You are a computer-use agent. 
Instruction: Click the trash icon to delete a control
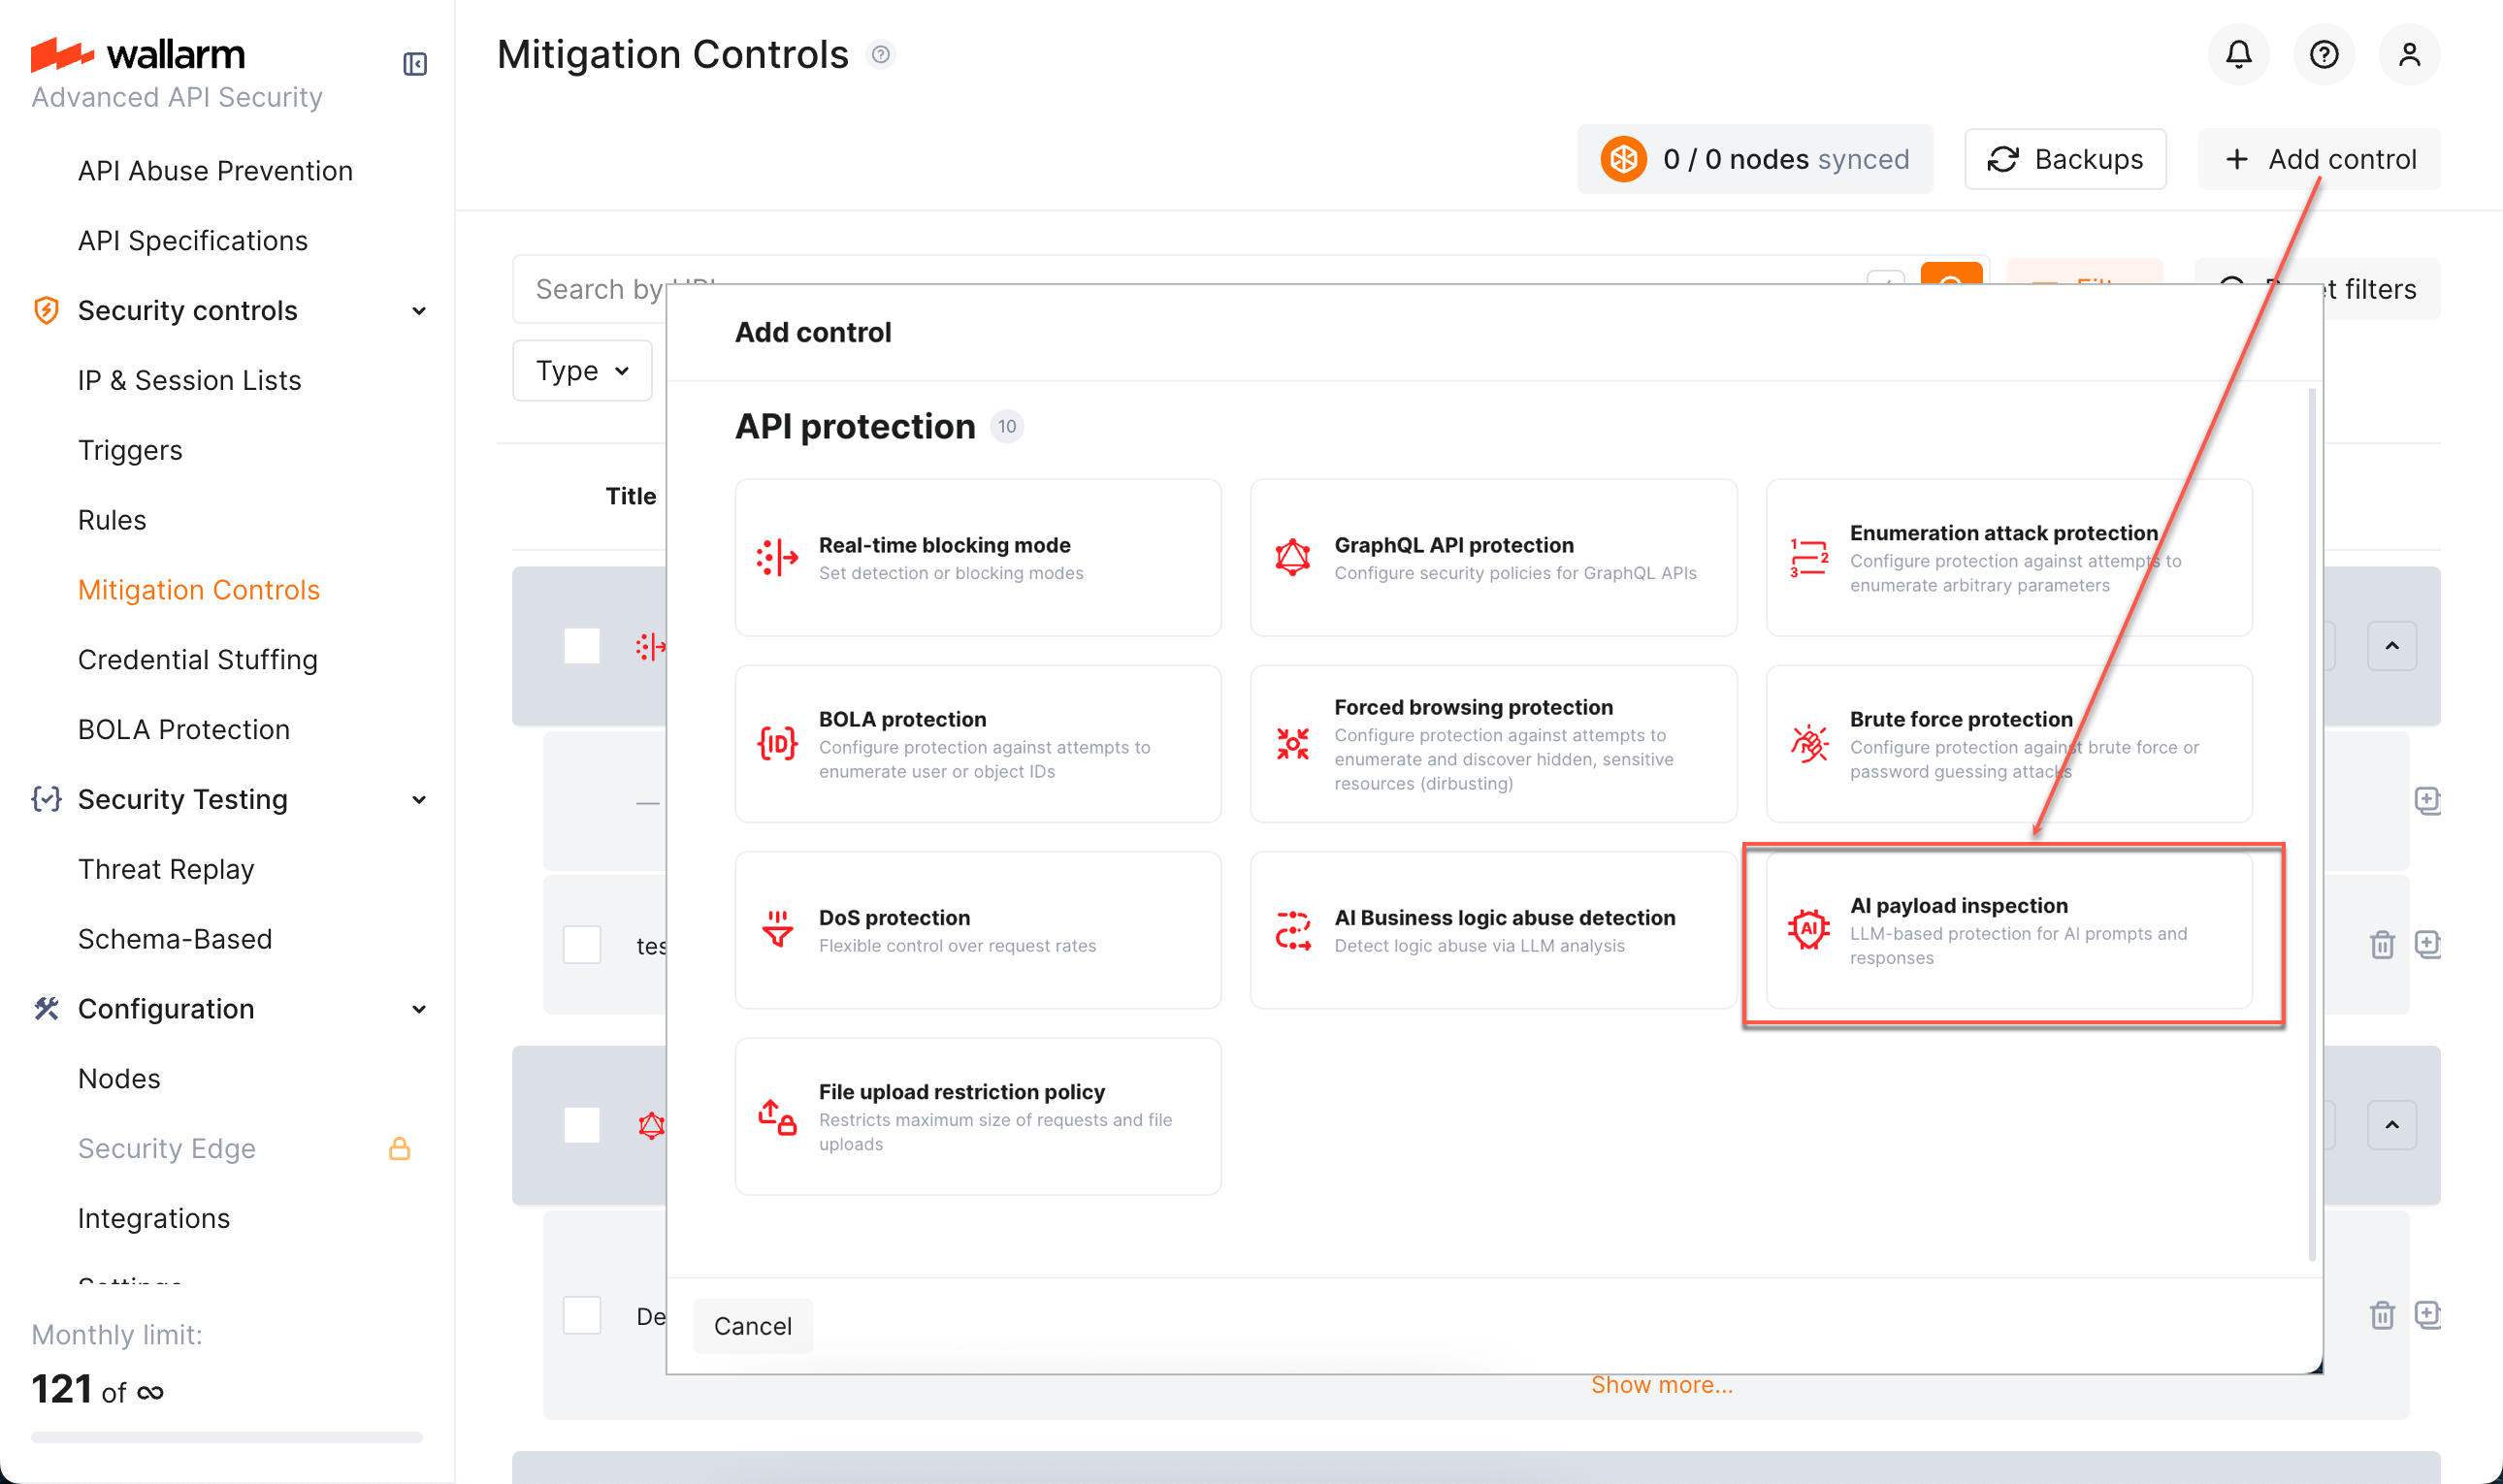click(2383, 944)
